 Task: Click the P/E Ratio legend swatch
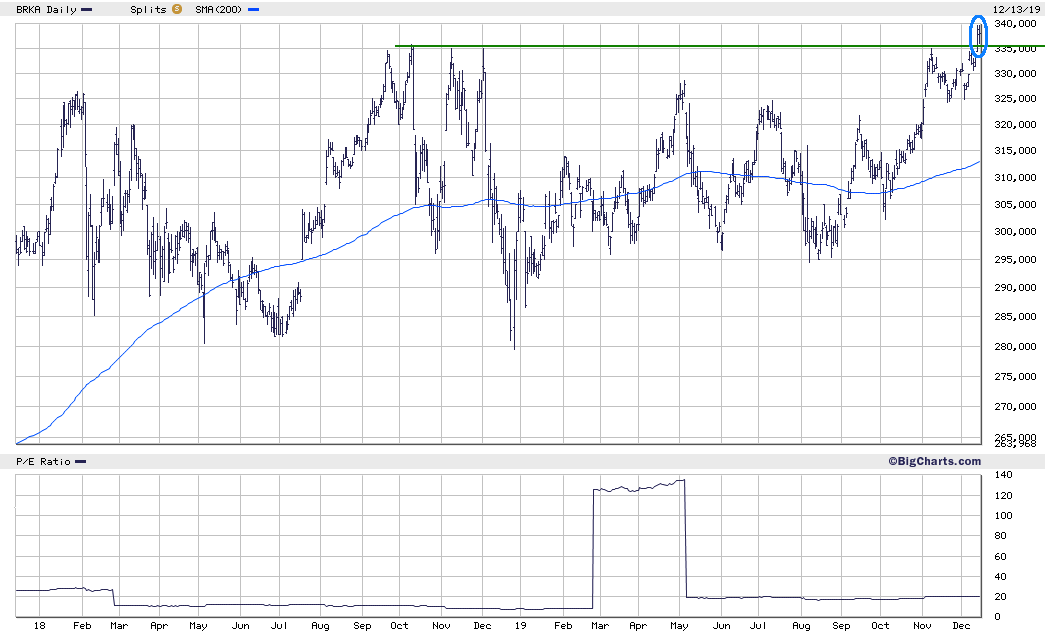[81, 462]
